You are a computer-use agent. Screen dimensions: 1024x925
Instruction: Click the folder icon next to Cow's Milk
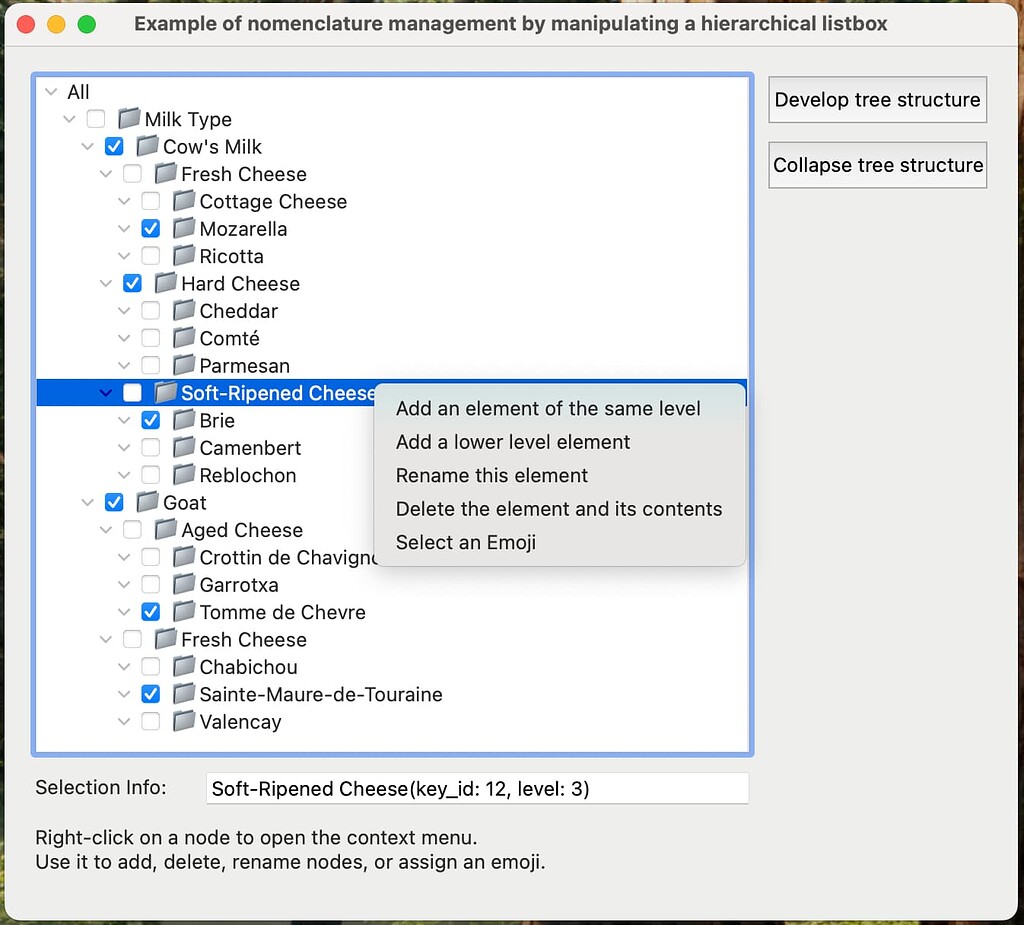(x=146, y=146)
